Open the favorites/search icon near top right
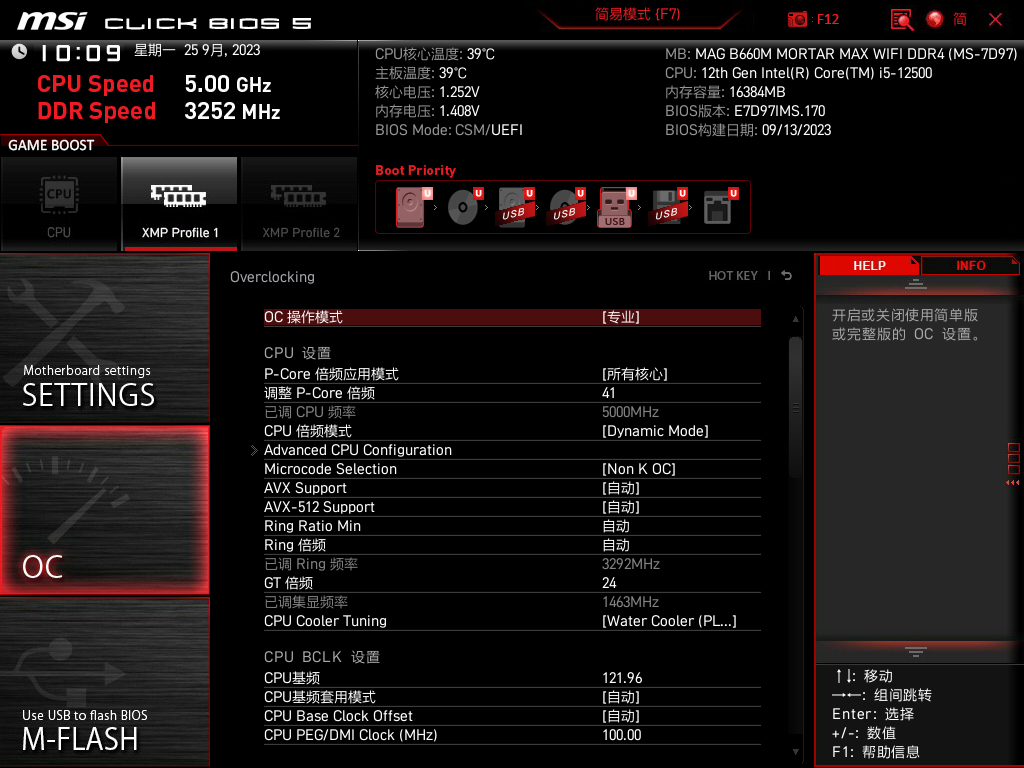 coord(901,19)
